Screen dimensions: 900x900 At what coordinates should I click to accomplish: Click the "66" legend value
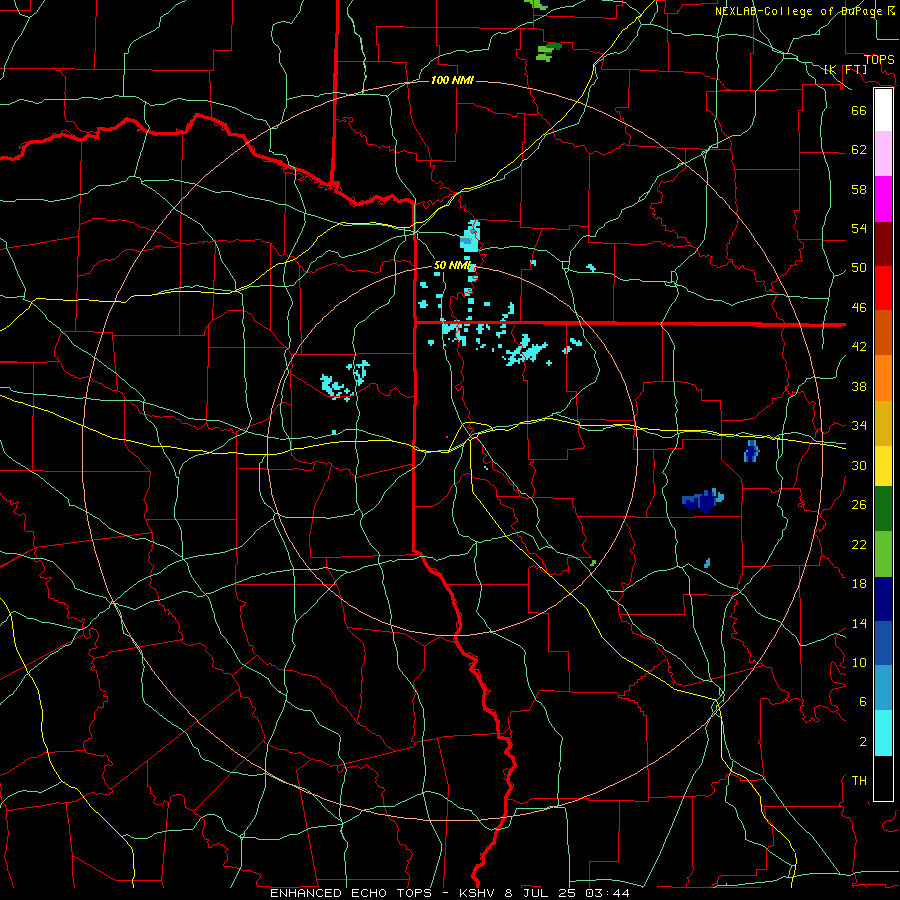click(x=859, y=111)
